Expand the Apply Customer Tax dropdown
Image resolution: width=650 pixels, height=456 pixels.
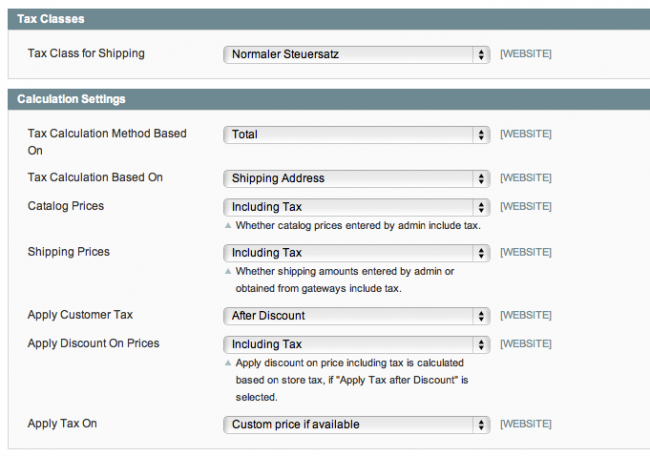click(356, 316)
